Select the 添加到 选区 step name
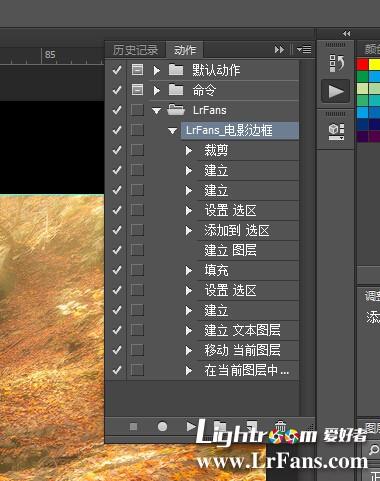The height and width of the screenshot is (481, 380). (237, 230)
